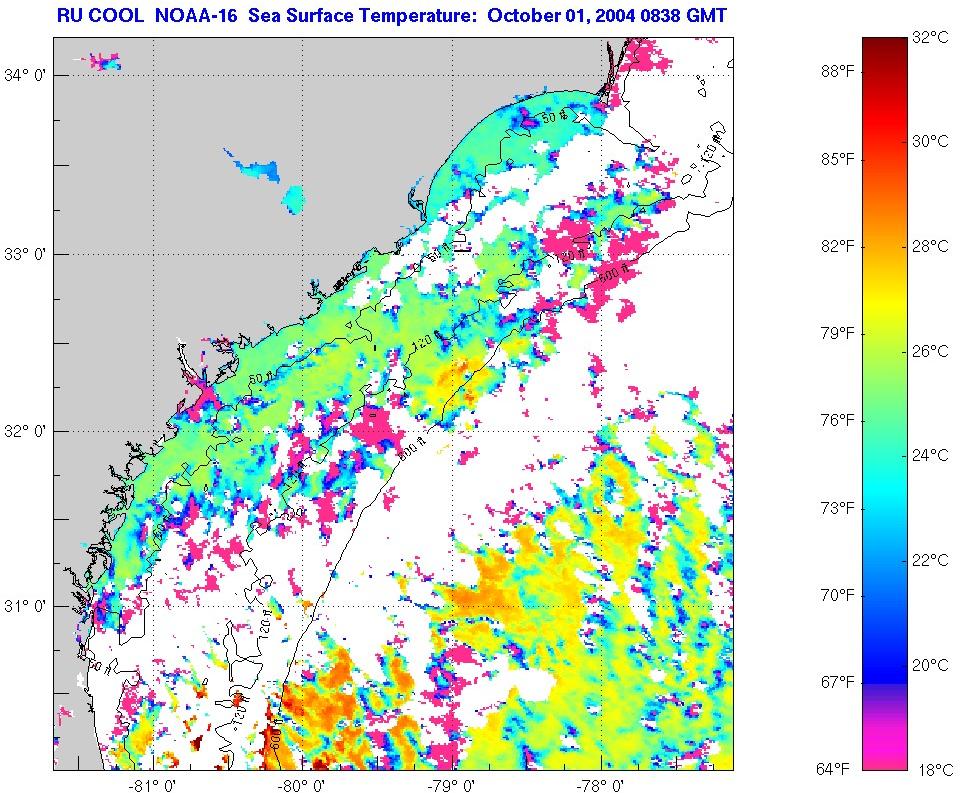Select the 32° 0' latitude label
Screen dimensions: 960x793
pyautogui.click(x=25, y=431)
